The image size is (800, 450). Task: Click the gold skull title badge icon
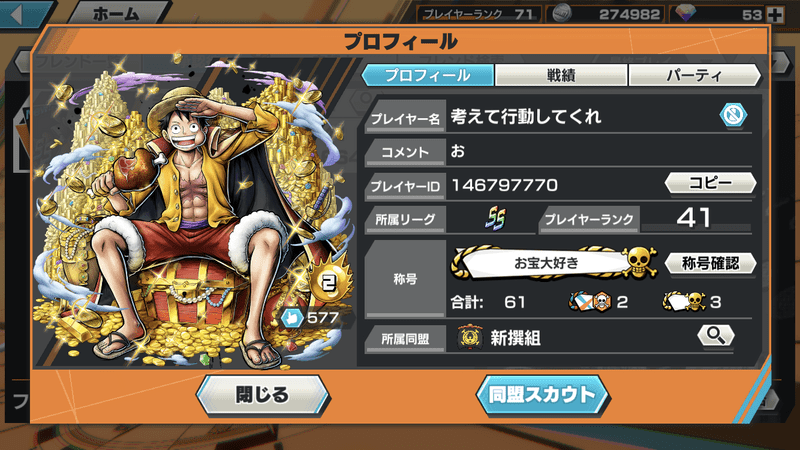(639, 262)
